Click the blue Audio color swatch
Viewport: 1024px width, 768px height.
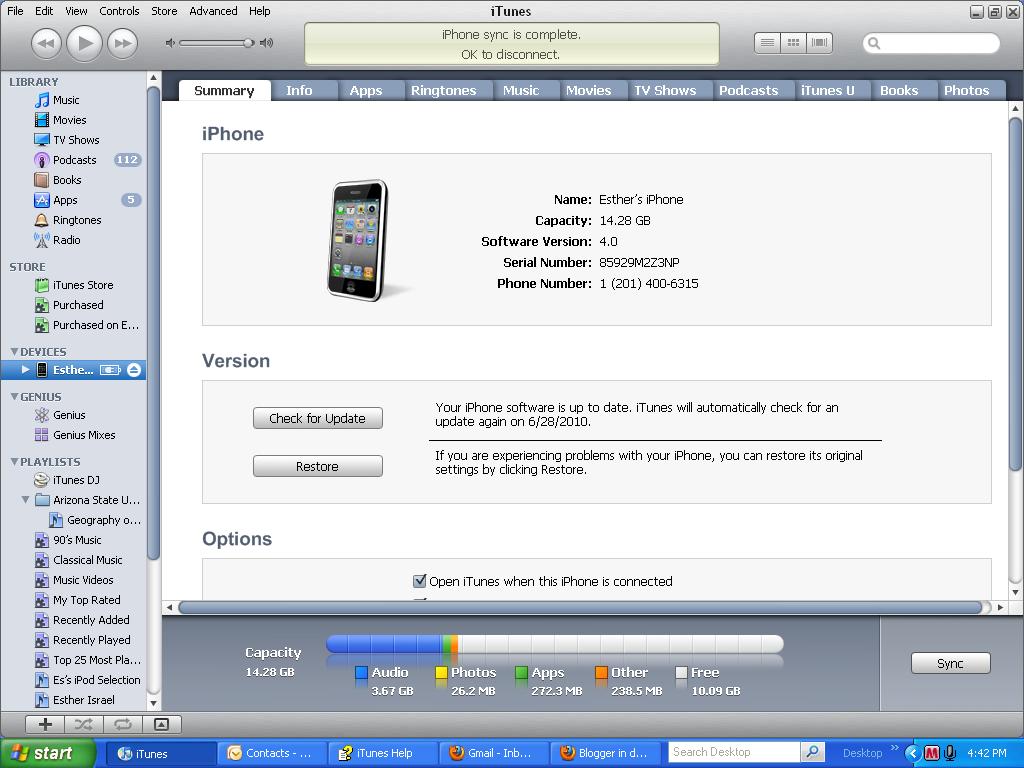point(361,673)
